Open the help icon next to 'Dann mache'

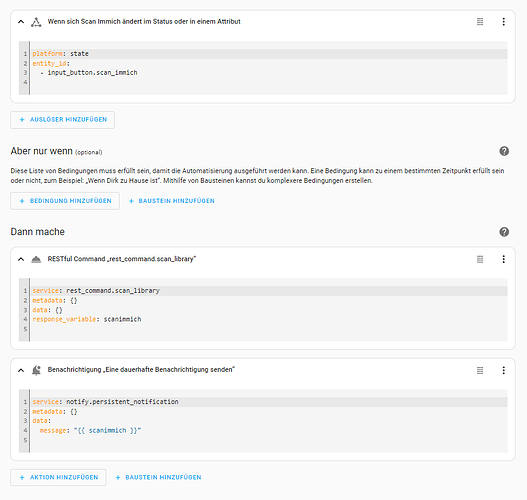(x=504, y=232)
